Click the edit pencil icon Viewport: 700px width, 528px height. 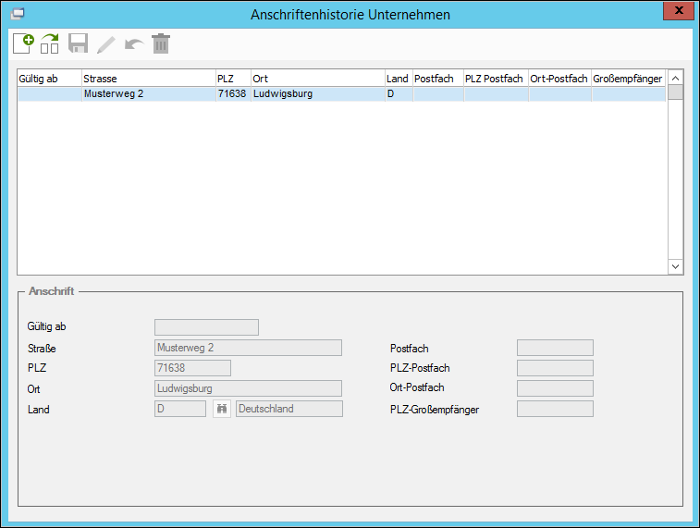pos(106,45)
